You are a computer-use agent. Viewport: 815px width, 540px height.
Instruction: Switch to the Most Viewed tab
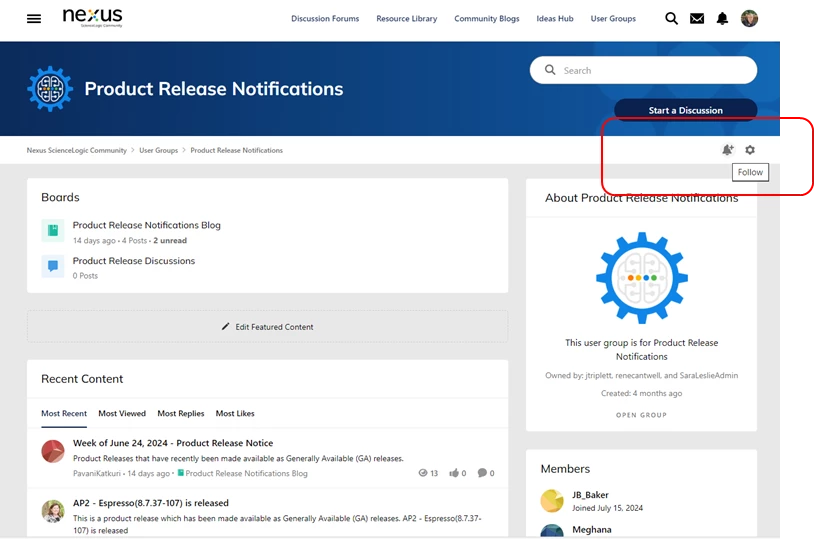[x=122, y=414]
